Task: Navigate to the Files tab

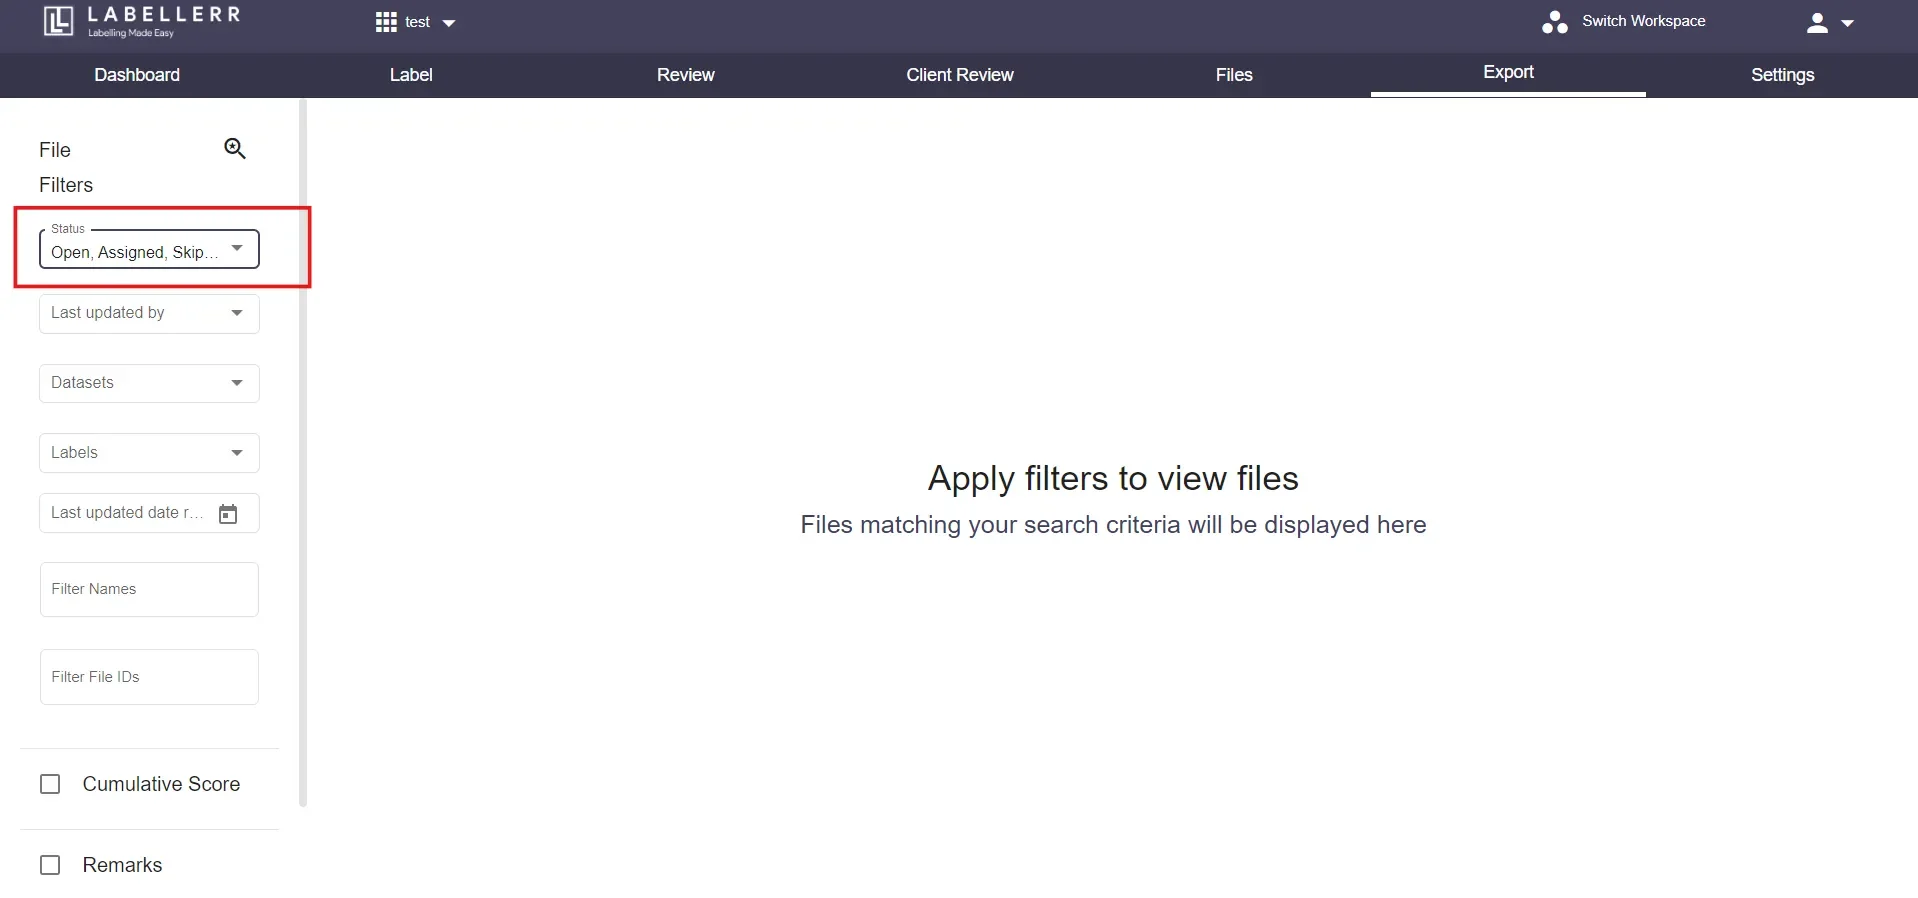Action: click(1233, 75)
